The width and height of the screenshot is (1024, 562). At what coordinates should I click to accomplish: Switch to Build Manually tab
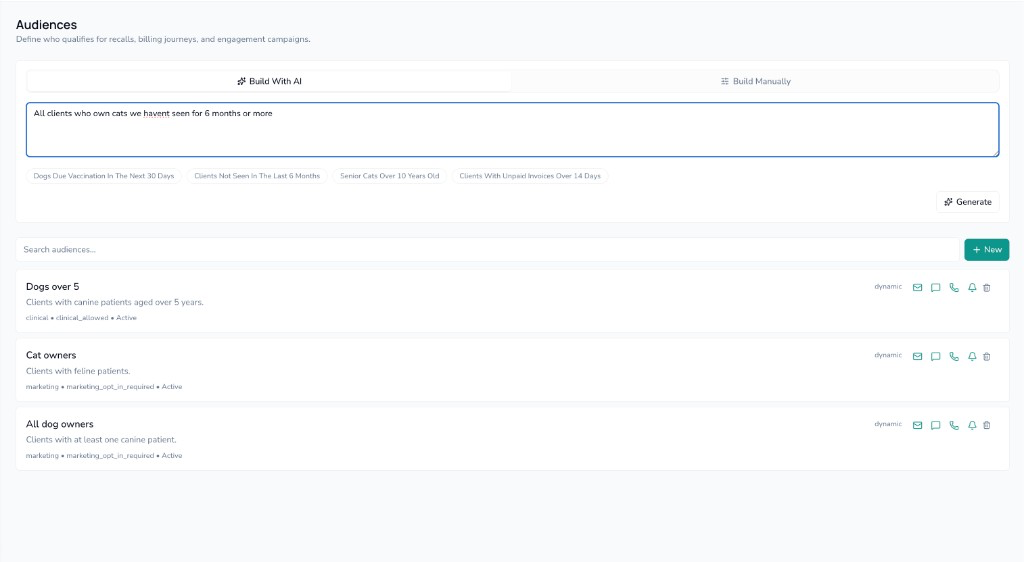pyautogui.click(x=755, y=81)
